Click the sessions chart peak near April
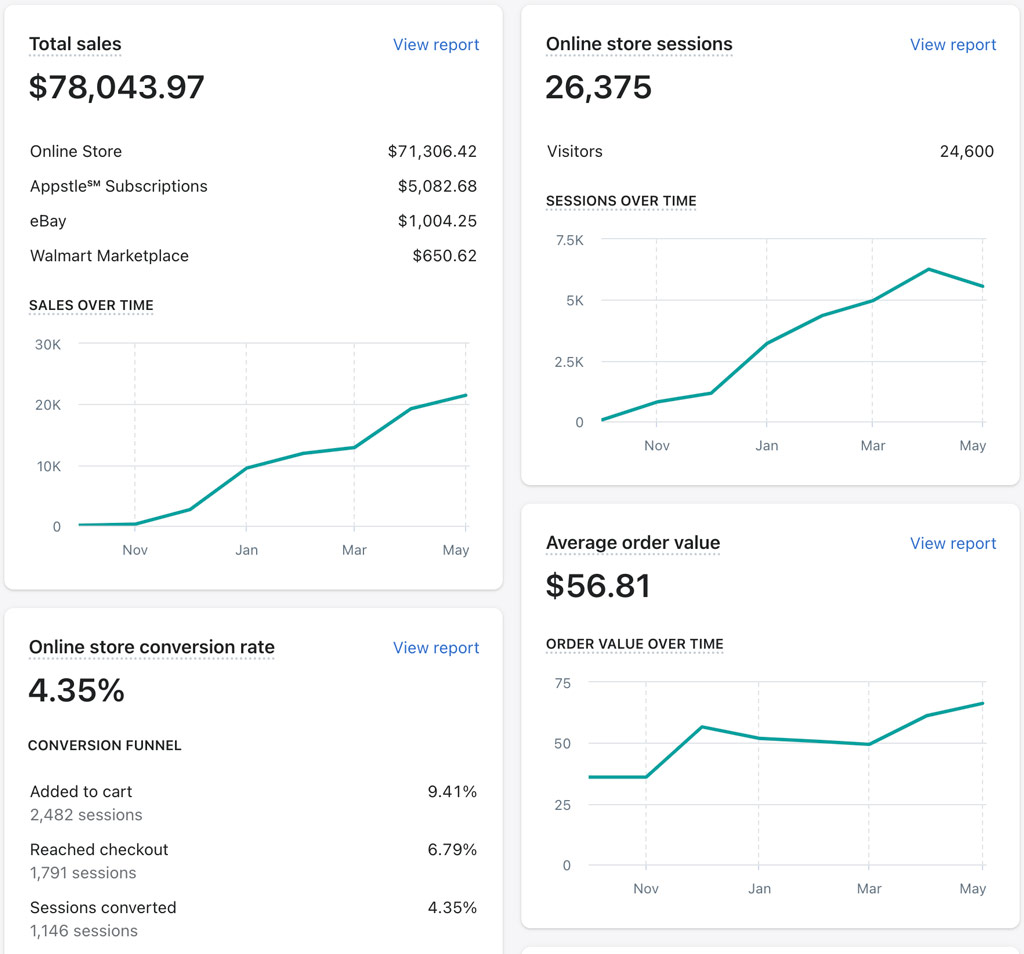 (x=929, y=269)
